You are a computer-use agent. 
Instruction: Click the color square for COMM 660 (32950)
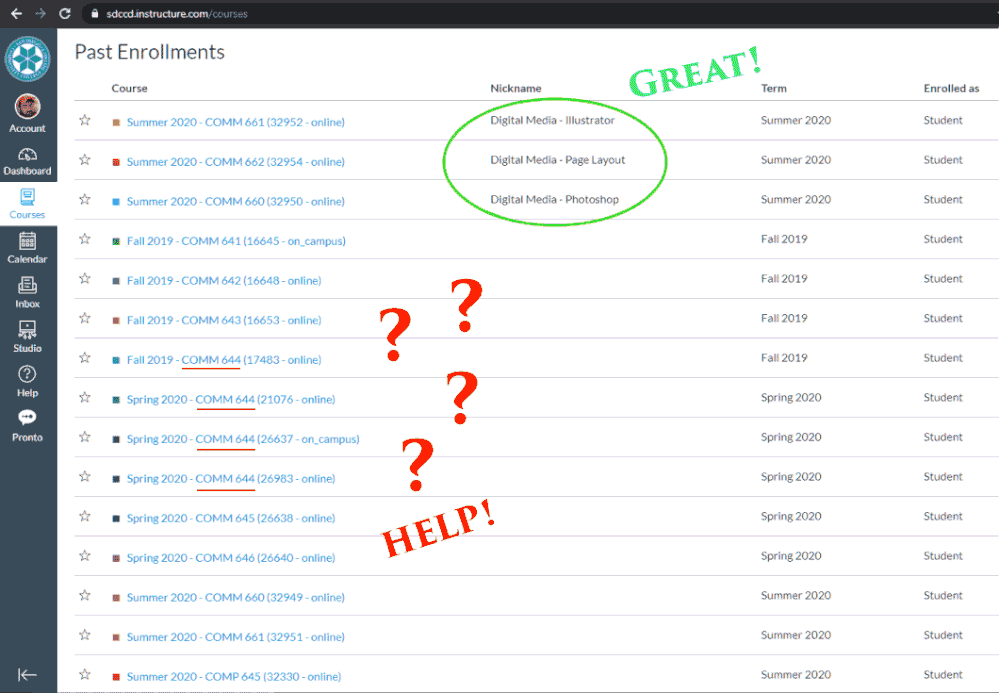click(117, 202)
